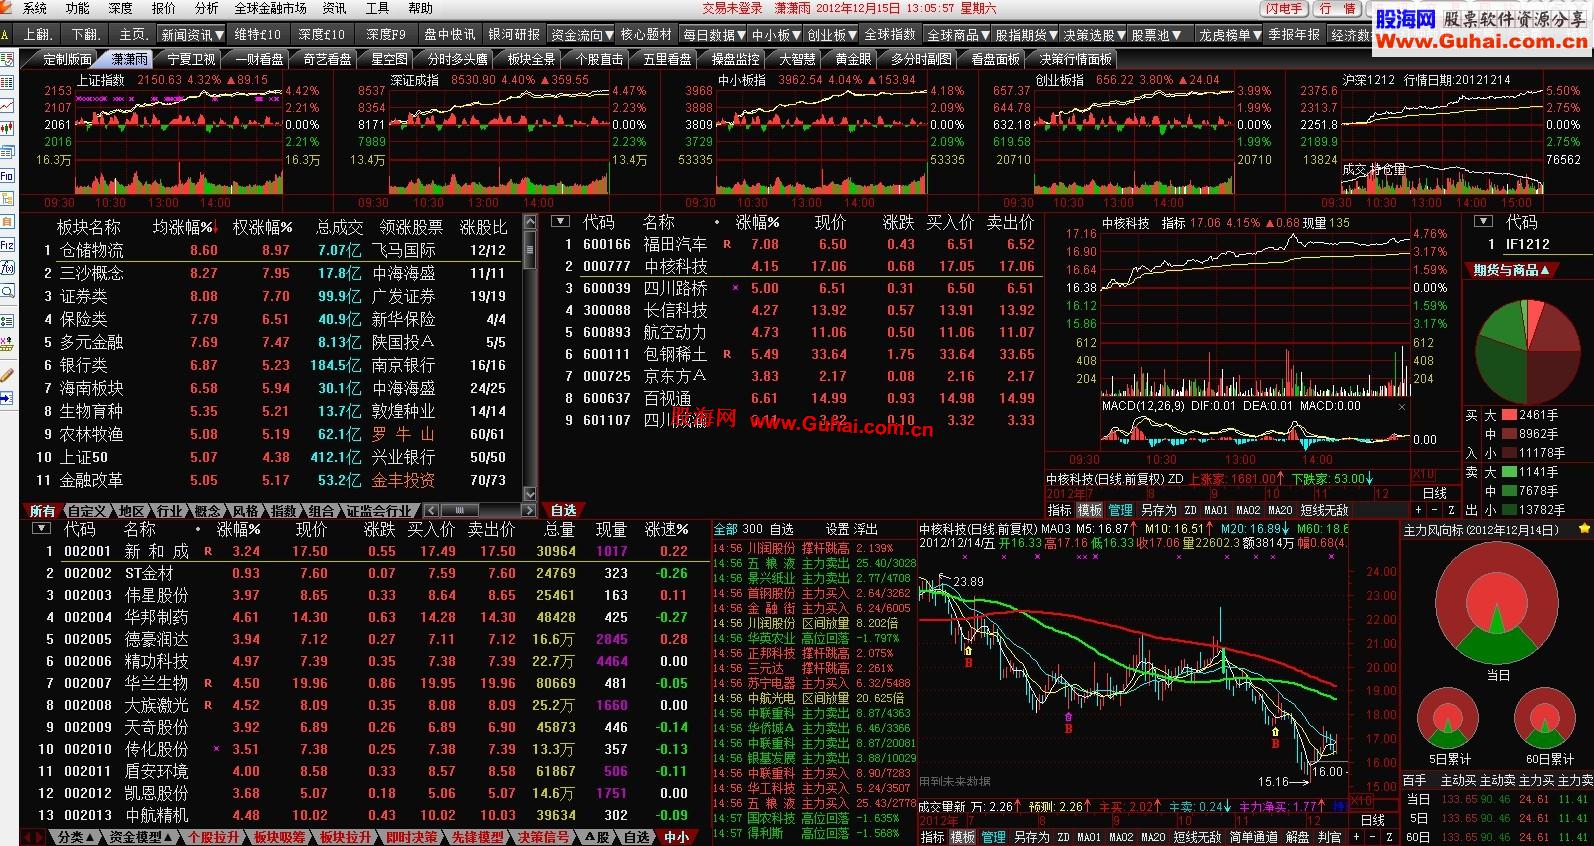Open the 全球金融市场 menu
The width and height of the screenshot is (1594, 846).
coord(270,8)
